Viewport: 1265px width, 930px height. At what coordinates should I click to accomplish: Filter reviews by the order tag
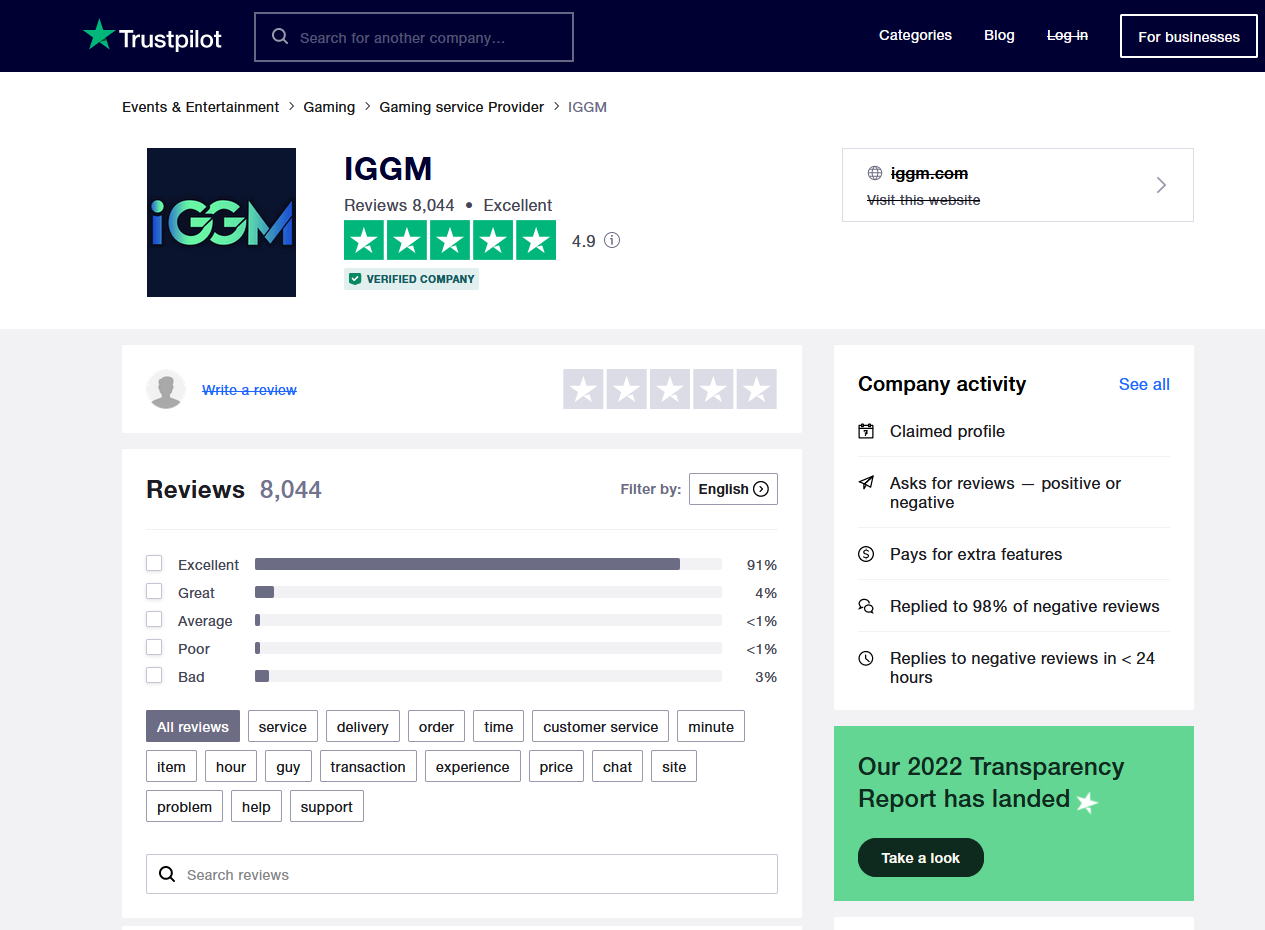pyautogui.click(x=436, y=727)
